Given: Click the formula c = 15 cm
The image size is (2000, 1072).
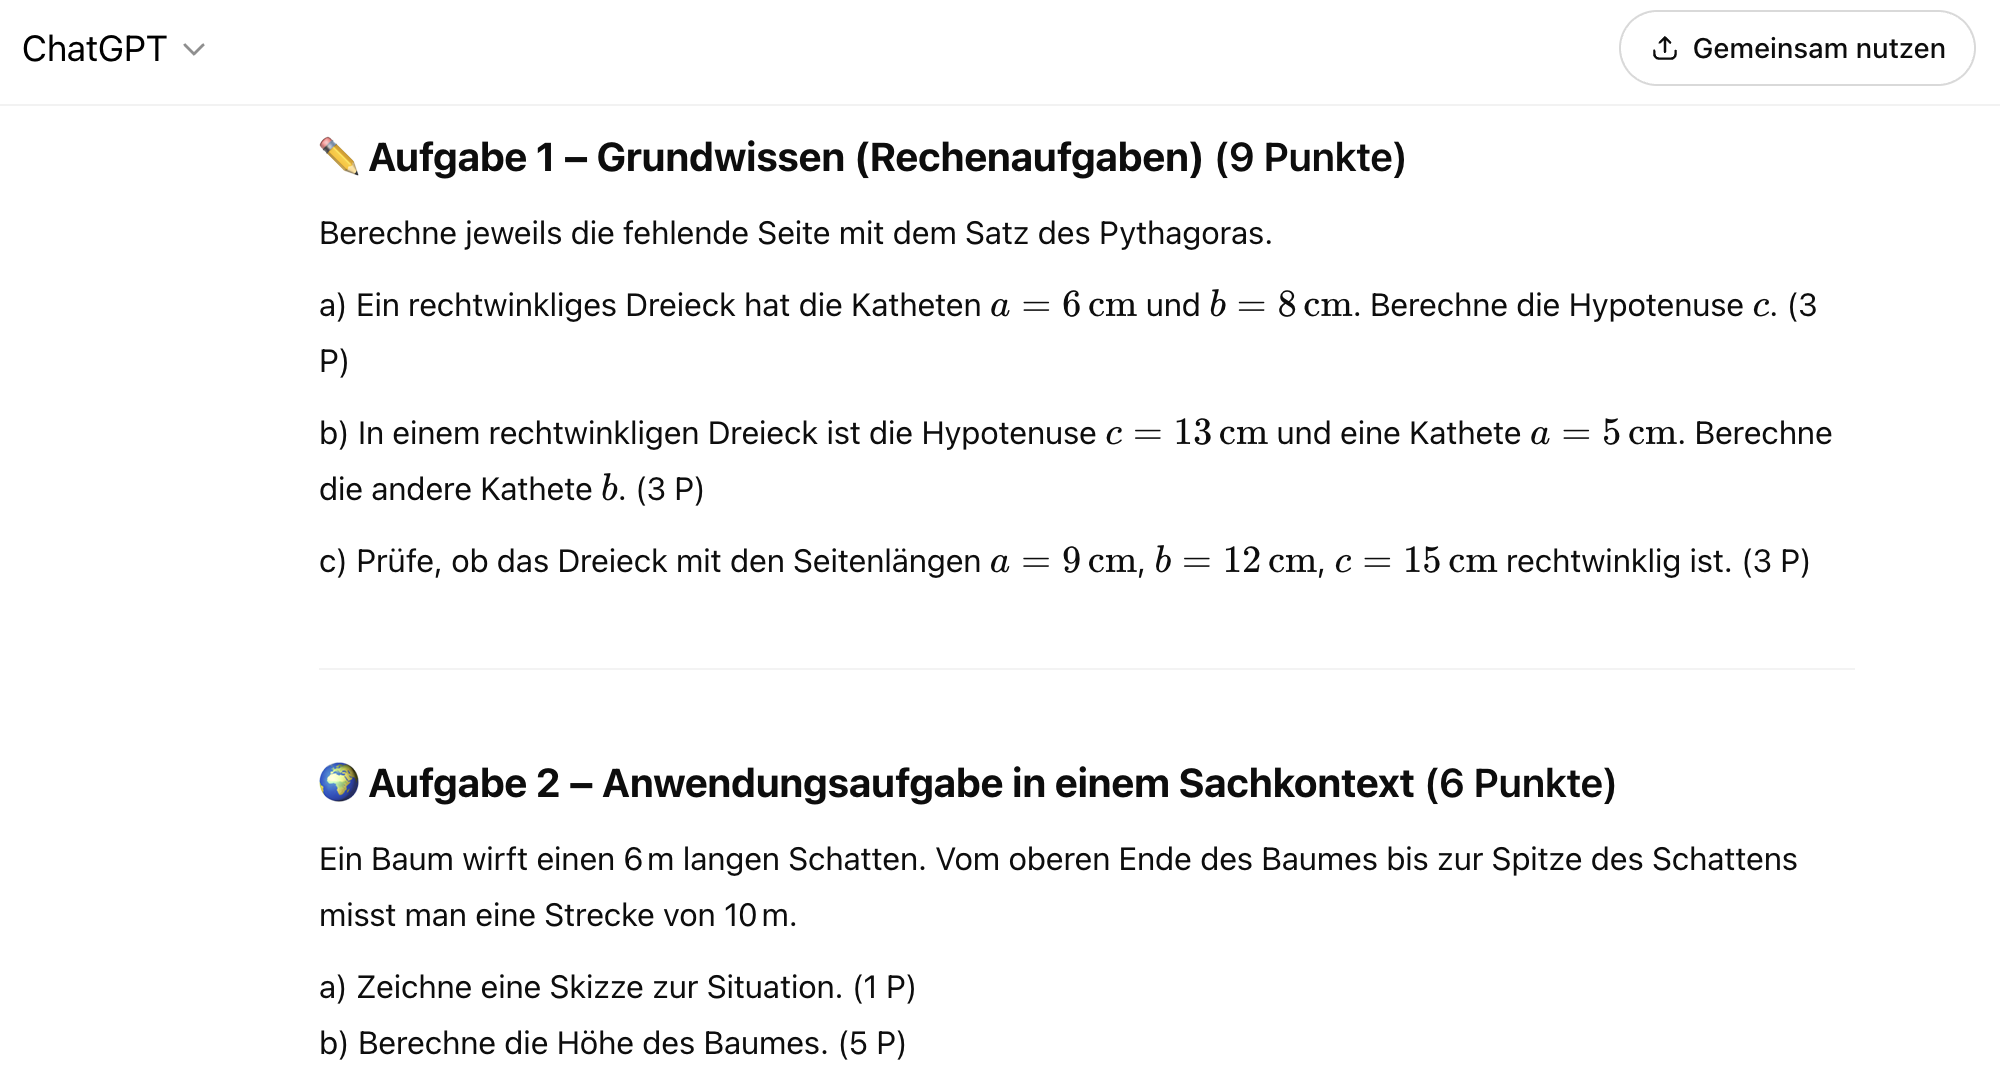Looking at the screenshot, I should pos(1416,561).
